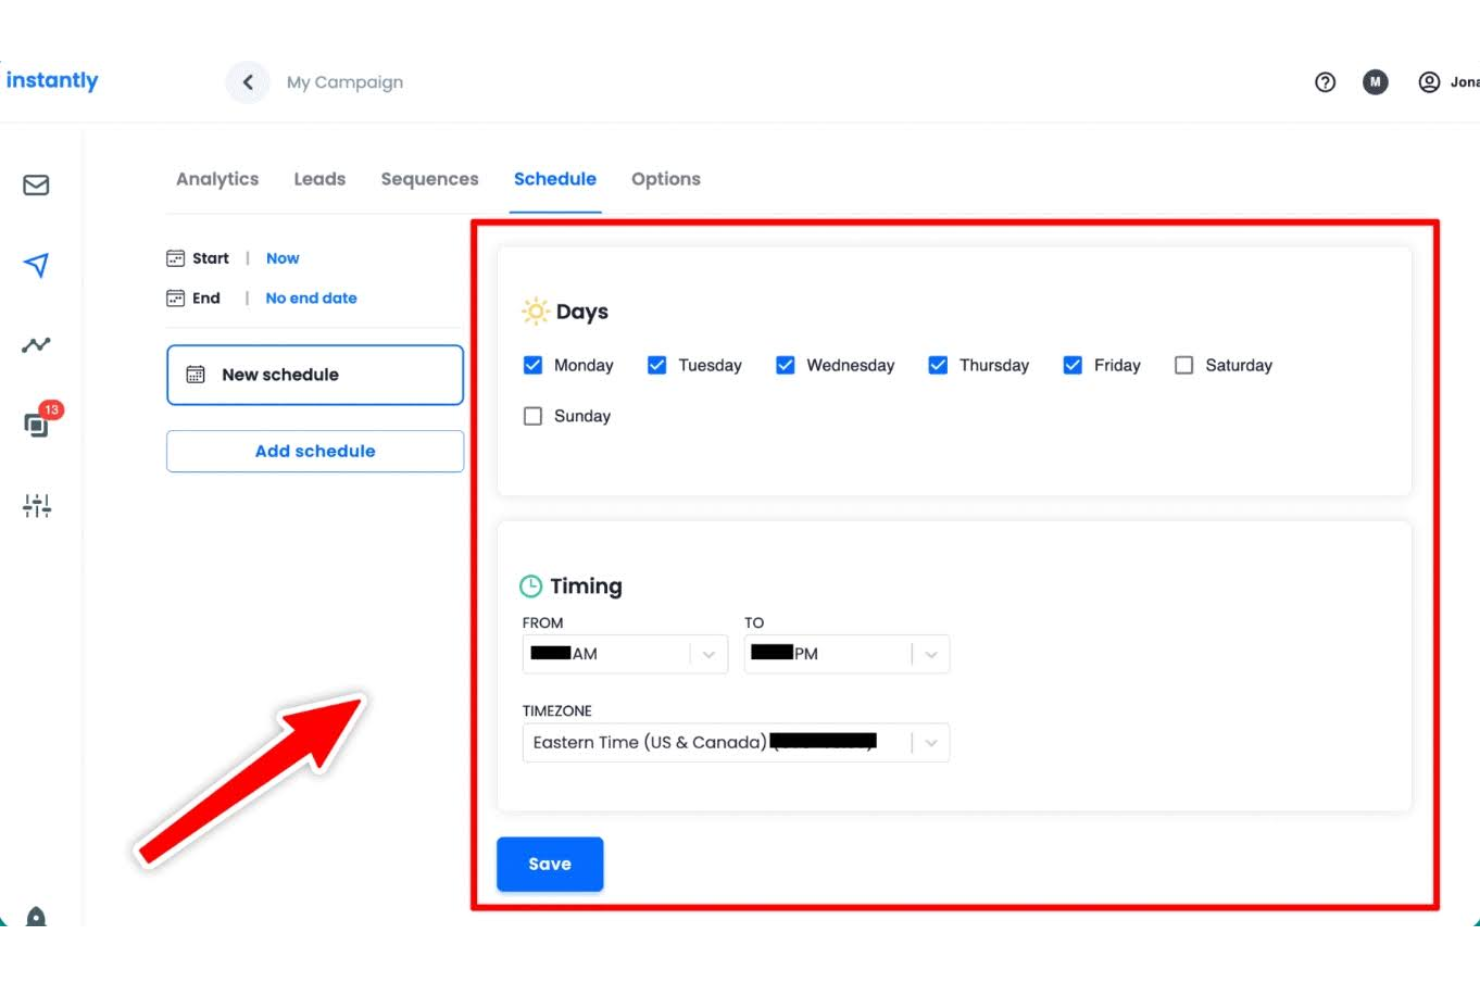Switch to the Options tab
This screenshot has width=1480, height=987.
(x=665, y=179)
